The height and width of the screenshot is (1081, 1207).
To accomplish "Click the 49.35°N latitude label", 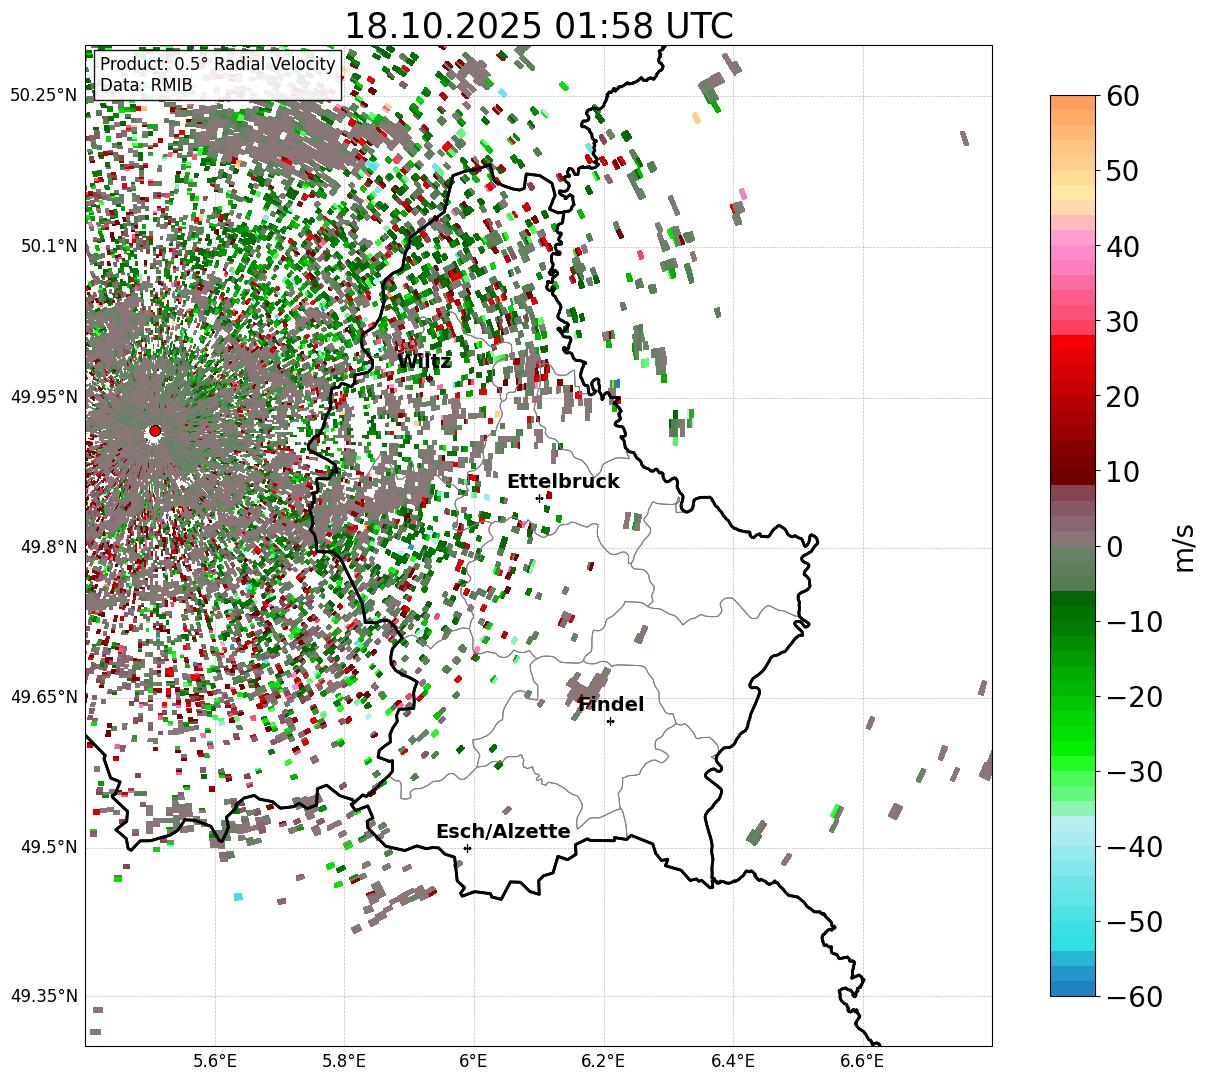I will pyautogui.click(x=43, y=997).
